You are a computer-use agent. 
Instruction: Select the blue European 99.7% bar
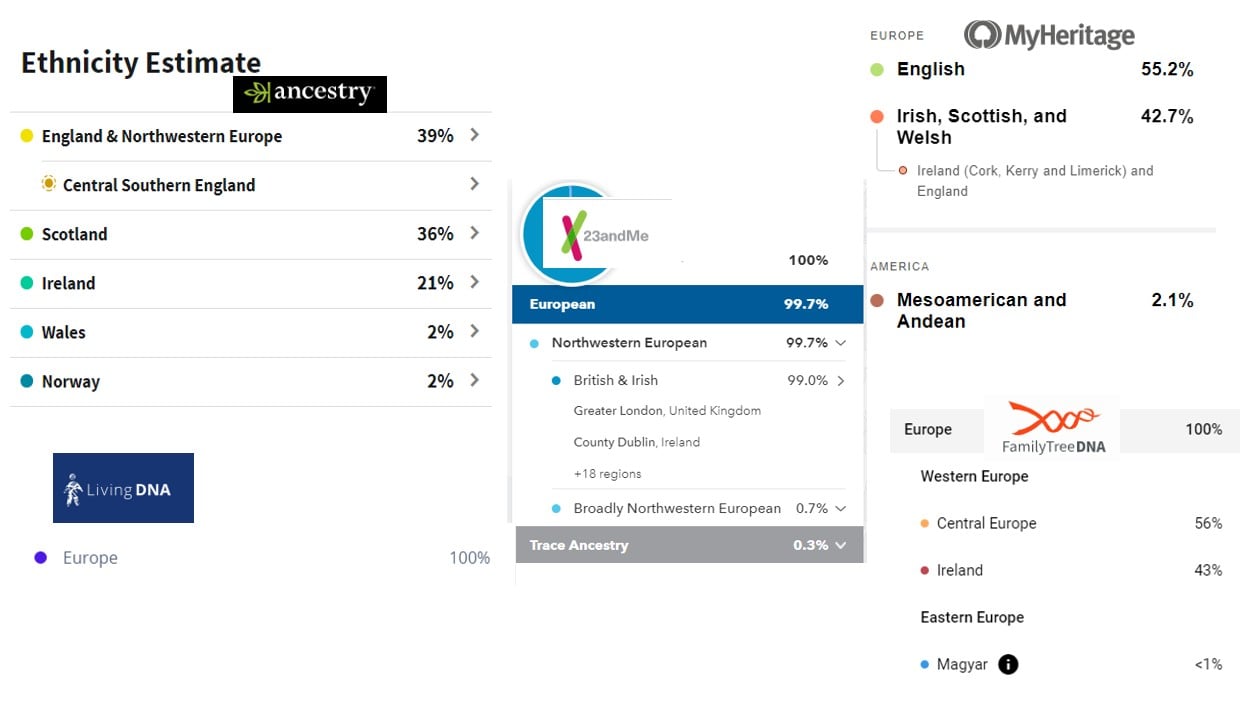tap(687, 304)
